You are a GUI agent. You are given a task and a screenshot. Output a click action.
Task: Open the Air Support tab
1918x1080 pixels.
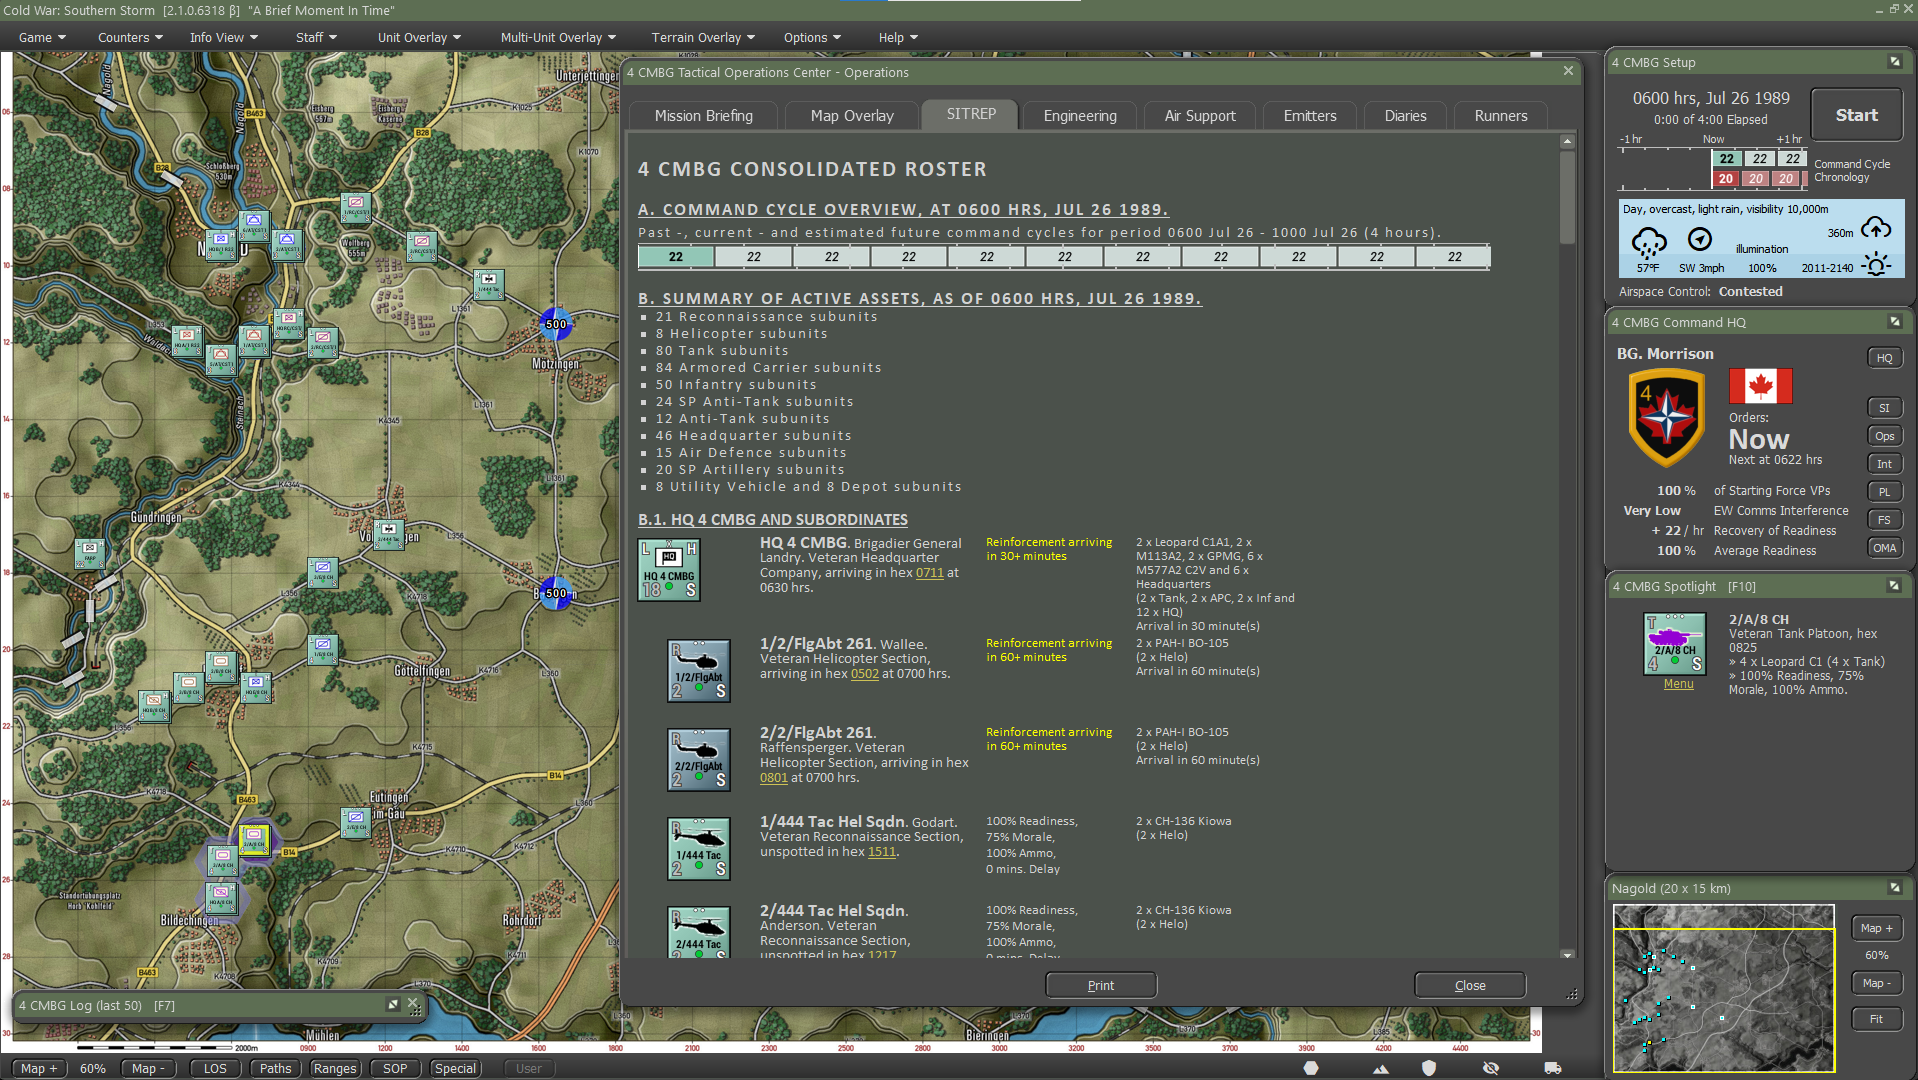pyautogui.click(x=1199, y=116)
